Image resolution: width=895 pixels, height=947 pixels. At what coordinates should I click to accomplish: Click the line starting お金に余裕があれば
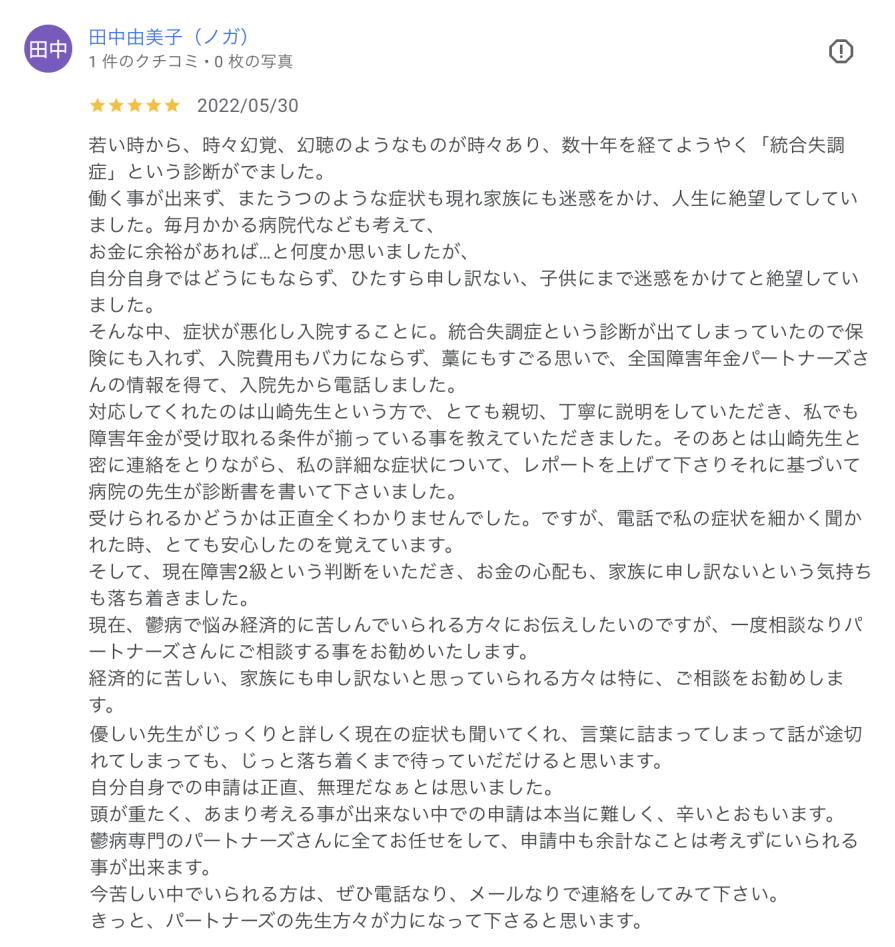coord(278,252)
